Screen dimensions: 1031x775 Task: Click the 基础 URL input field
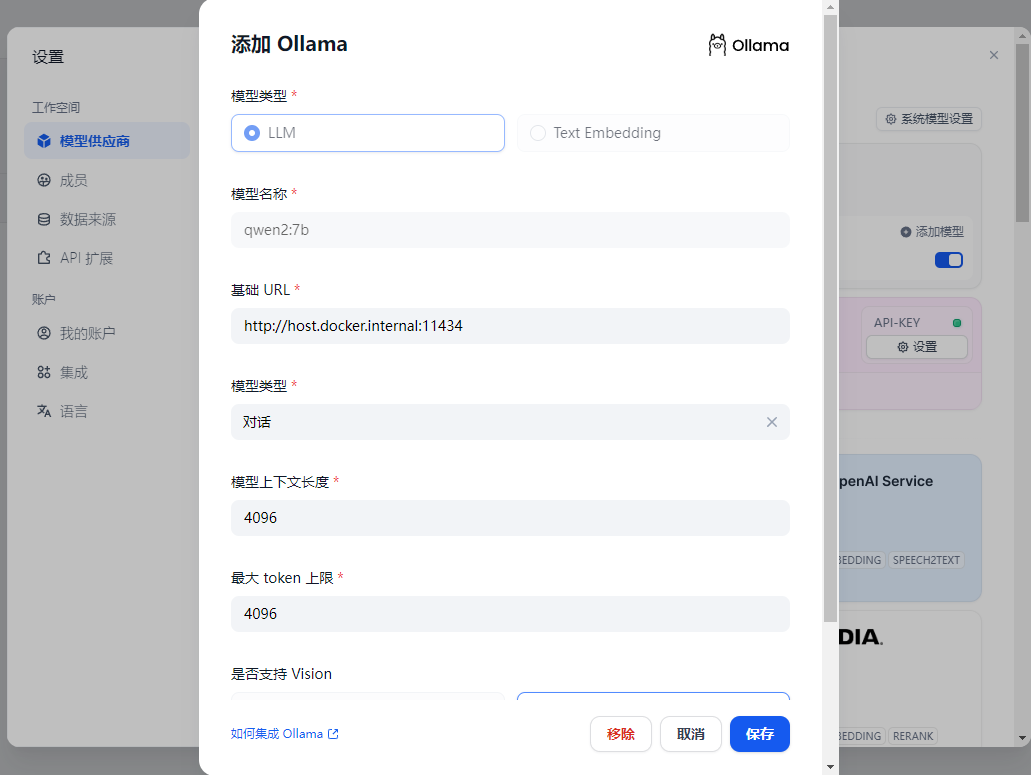[x=510, y=326]
